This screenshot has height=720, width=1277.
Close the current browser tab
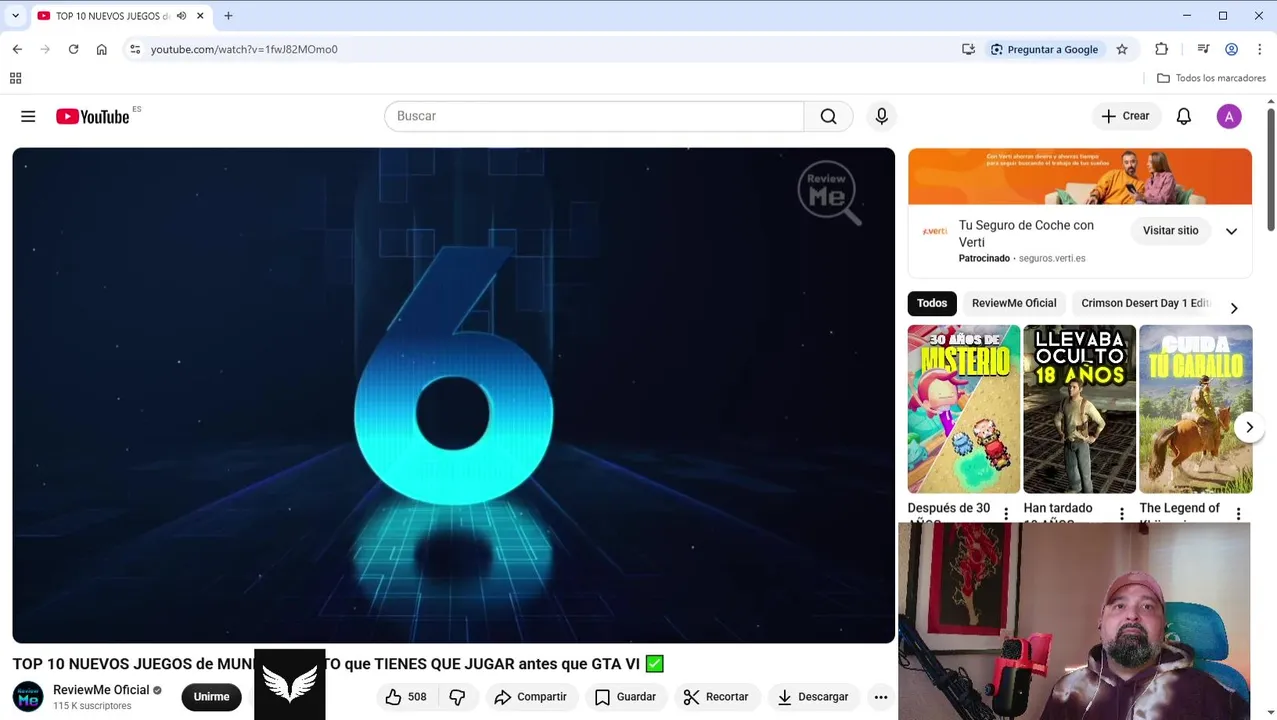pyautogui.click(x=200, y=16)
